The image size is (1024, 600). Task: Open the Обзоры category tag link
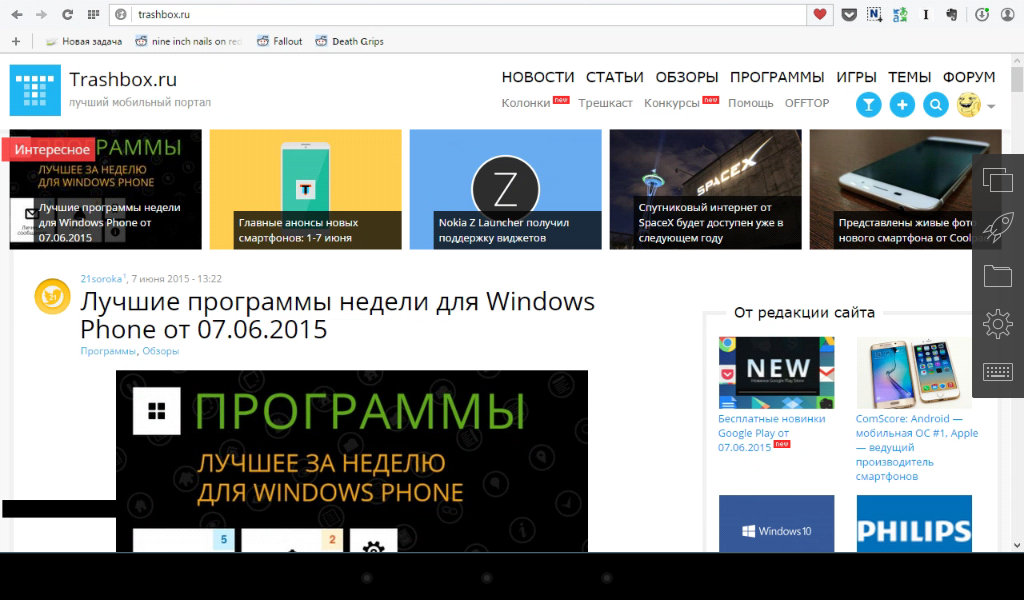pyautogui.click(x=161, y=351)
